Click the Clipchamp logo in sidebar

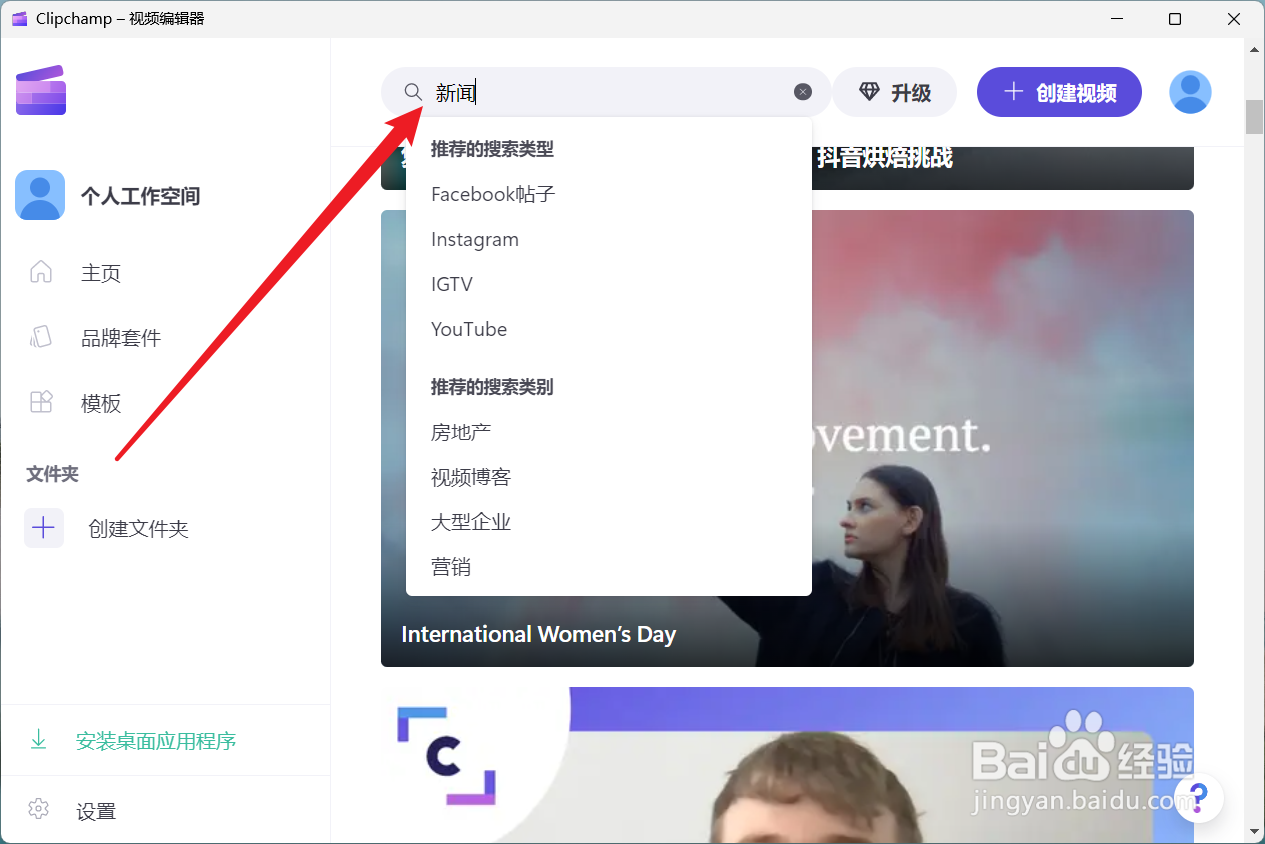(41, 90)
